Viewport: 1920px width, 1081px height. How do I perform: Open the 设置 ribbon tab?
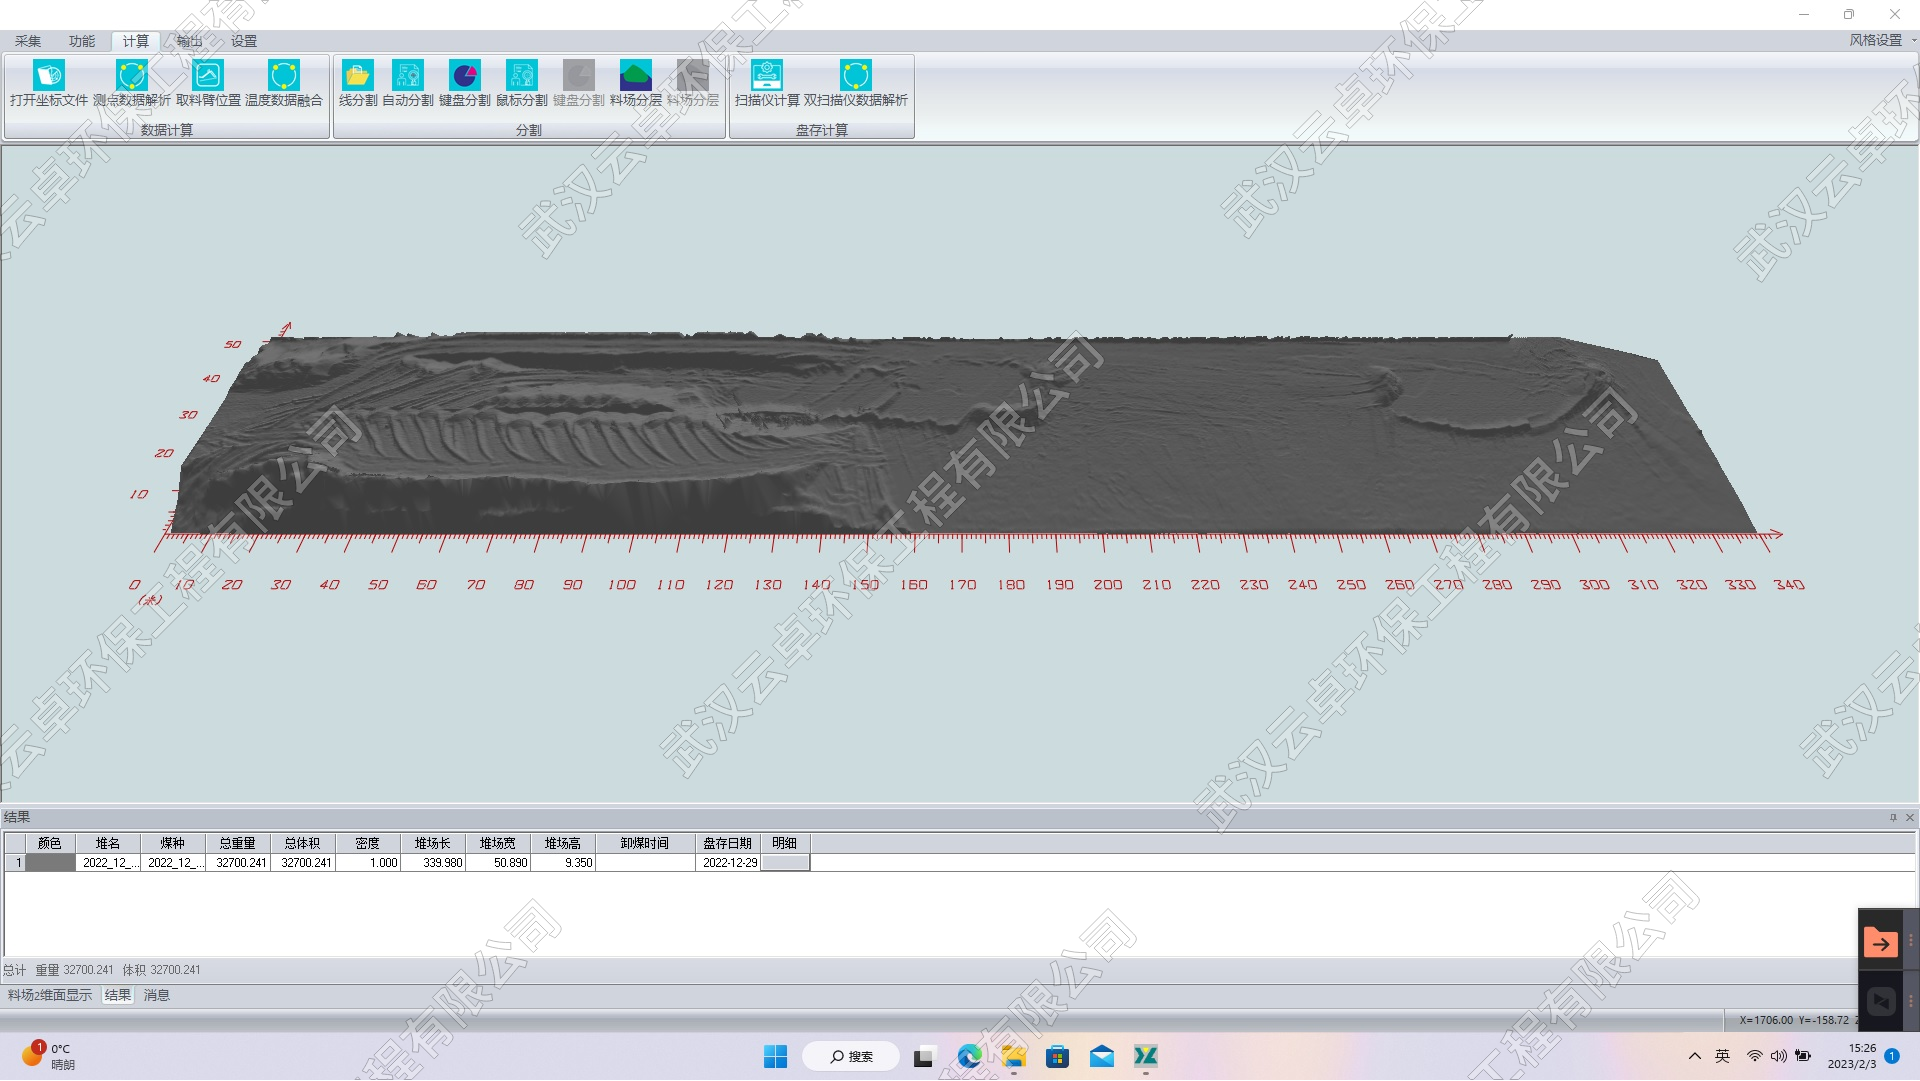coord(244,41)
